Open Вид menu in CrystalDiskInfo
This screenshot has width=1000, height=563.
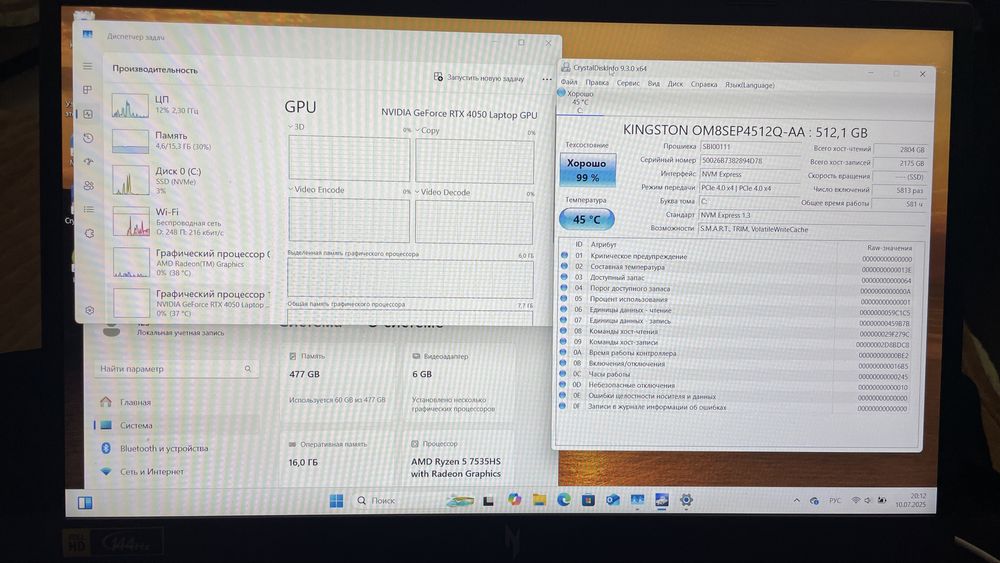click(x=654, y=84)
